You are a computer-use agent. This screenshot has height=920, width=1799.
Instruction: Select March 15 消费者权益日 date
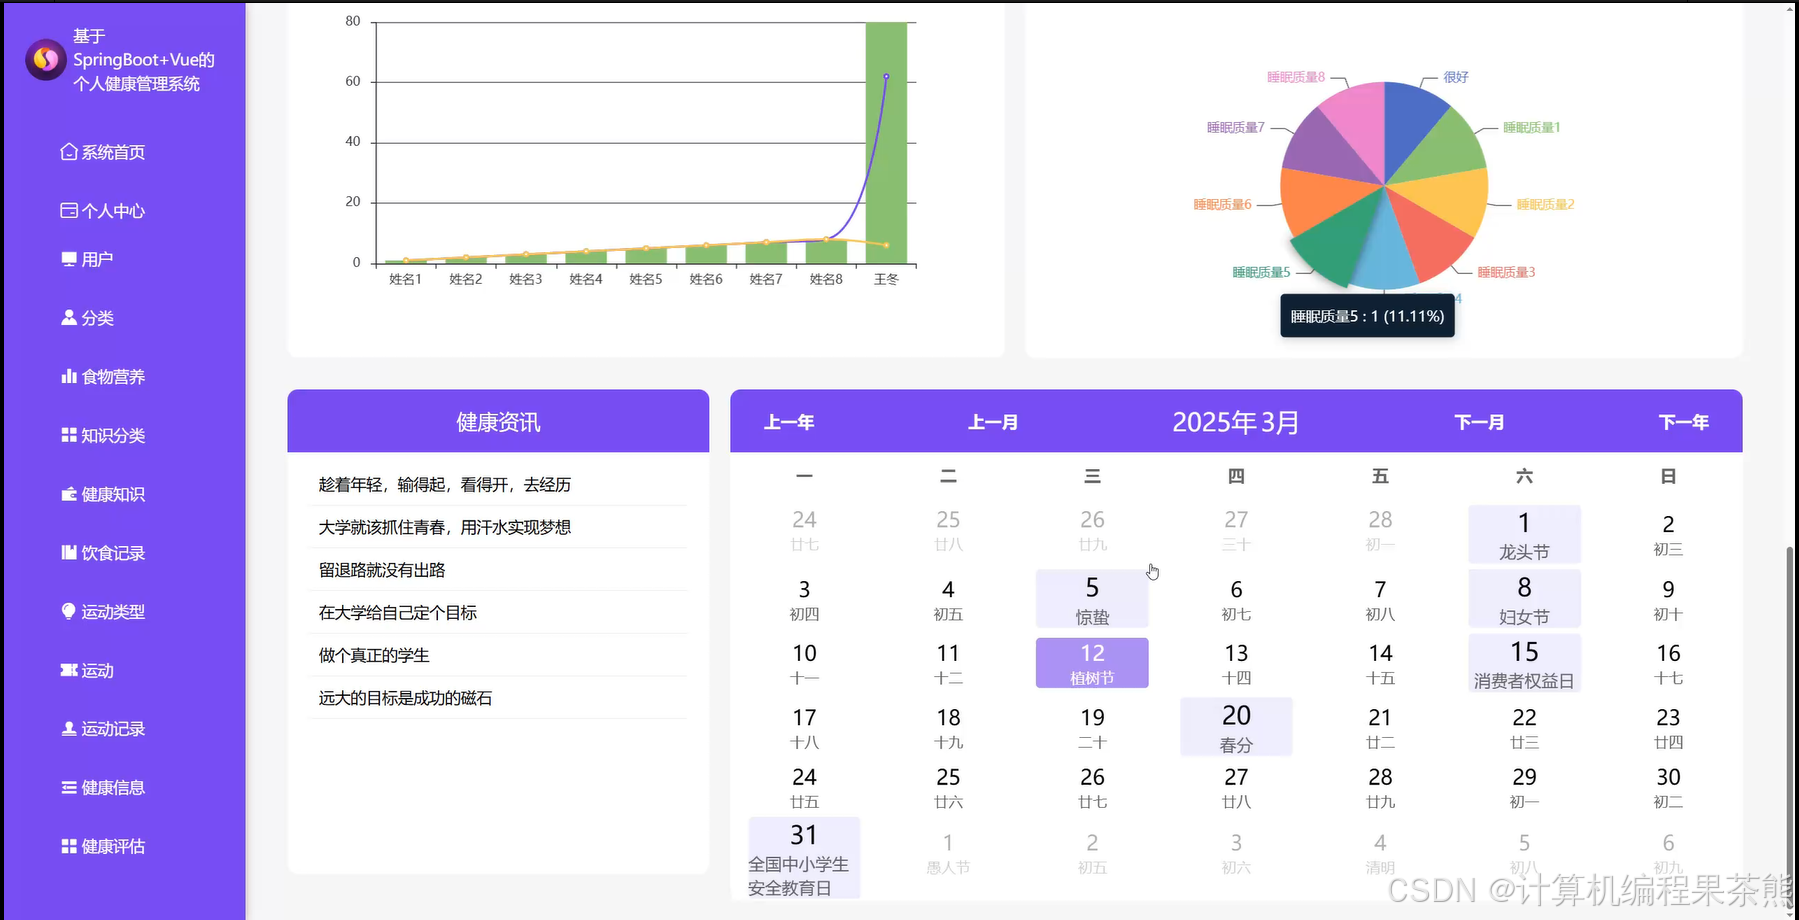(x=1524, y=663)
